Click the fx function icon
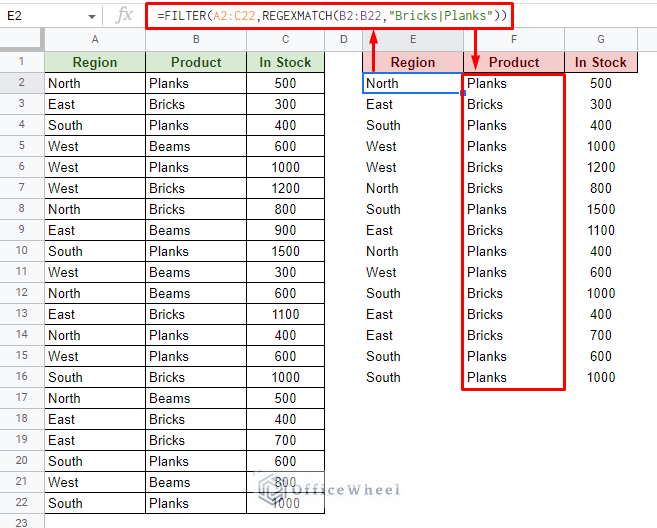This screenshot has width=657, height=528. point(124,16)
